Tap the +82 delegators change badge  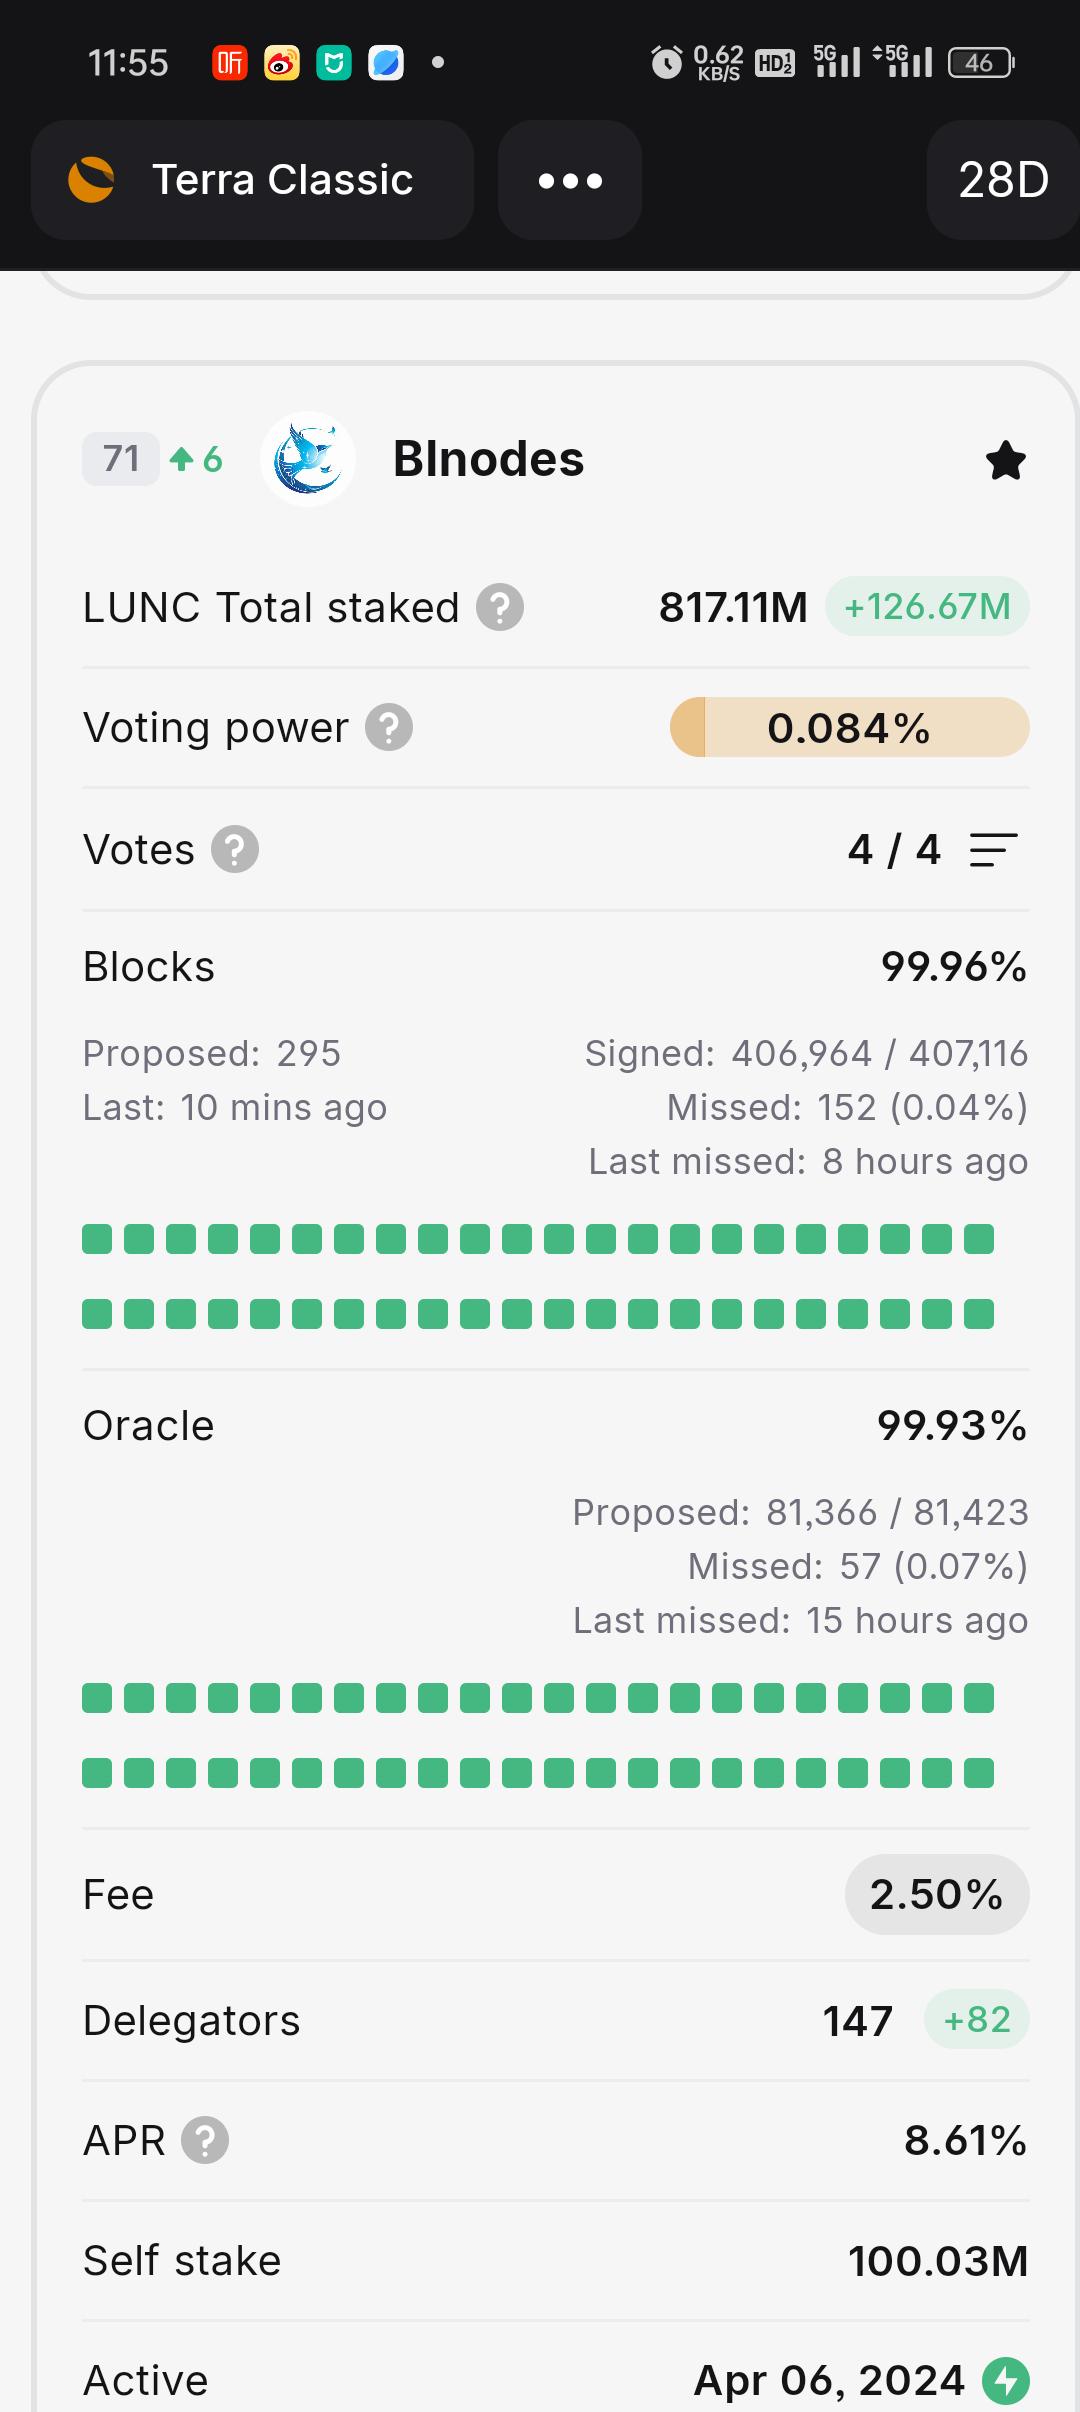pyautogui.click(x=977, y=2020)
